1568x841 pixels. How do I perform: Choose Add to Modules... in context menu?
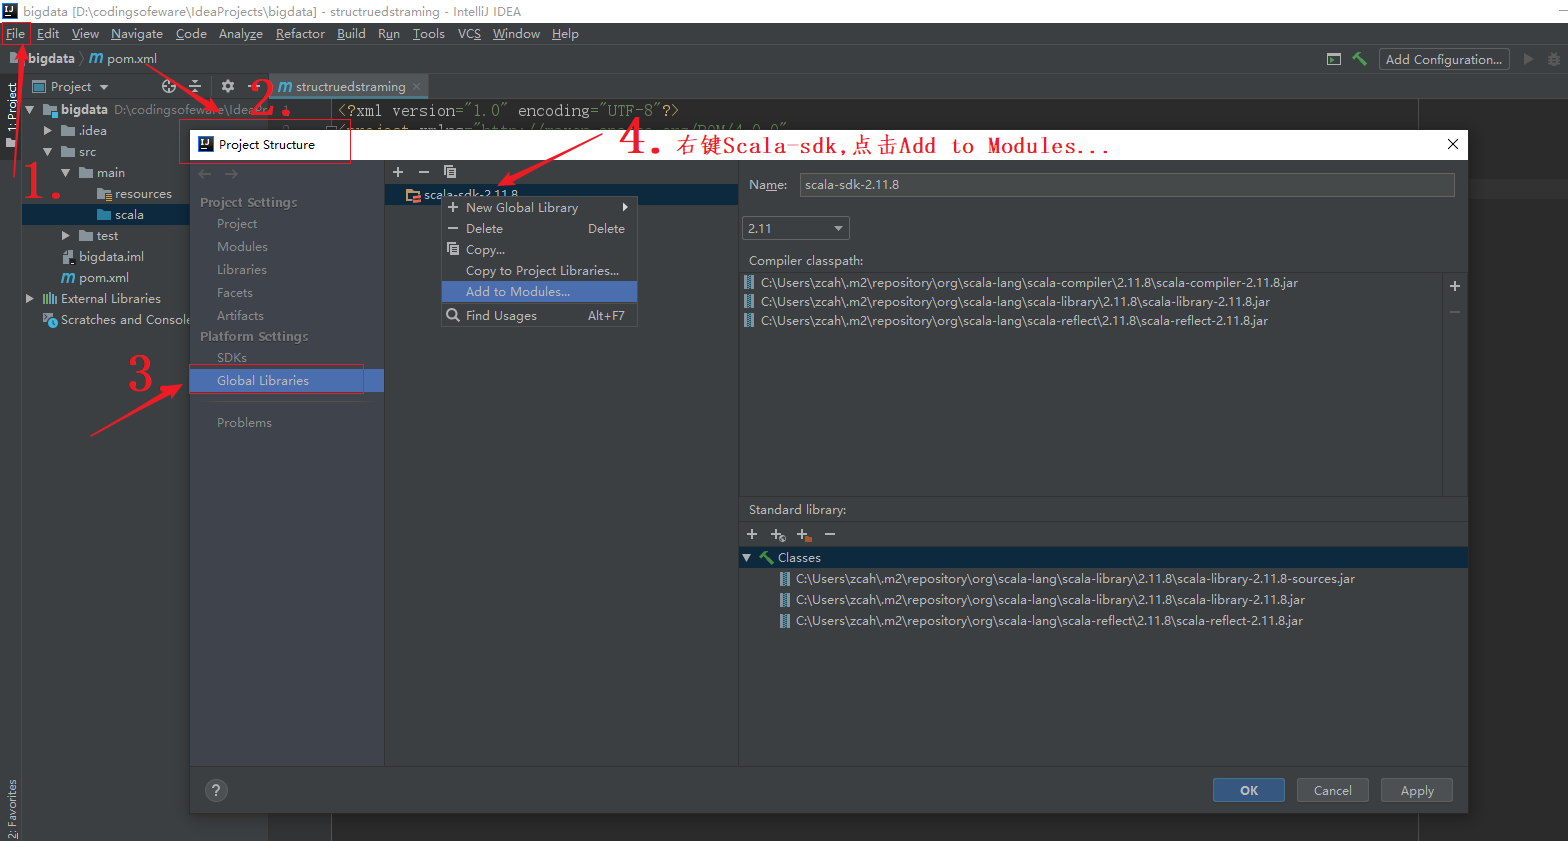point(539,292)
